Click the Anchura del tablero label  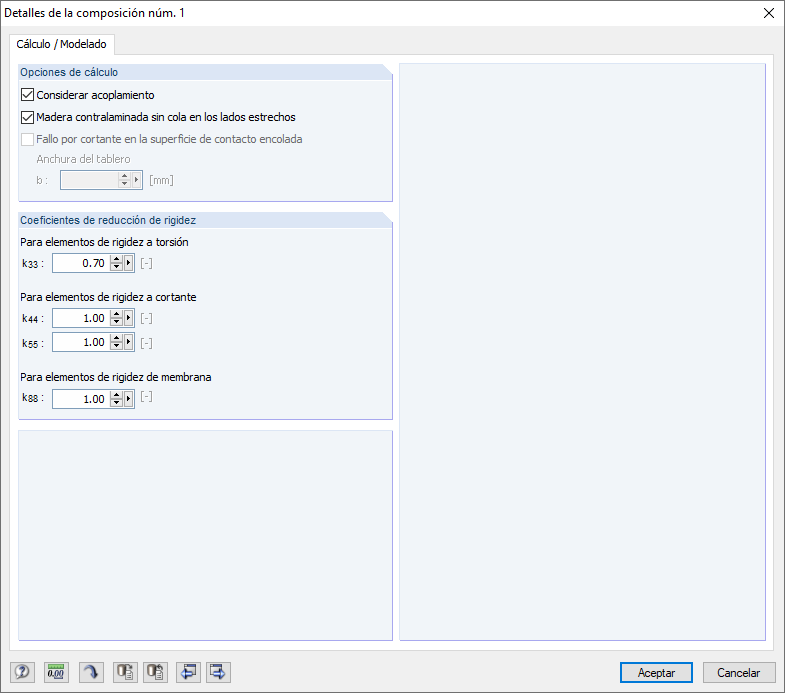[83, 159]
